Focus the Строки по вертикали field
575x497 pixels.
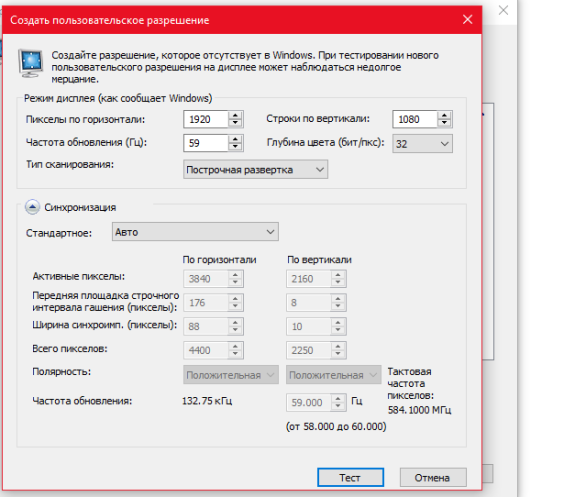pyautogui.click(x=415, y=119)
